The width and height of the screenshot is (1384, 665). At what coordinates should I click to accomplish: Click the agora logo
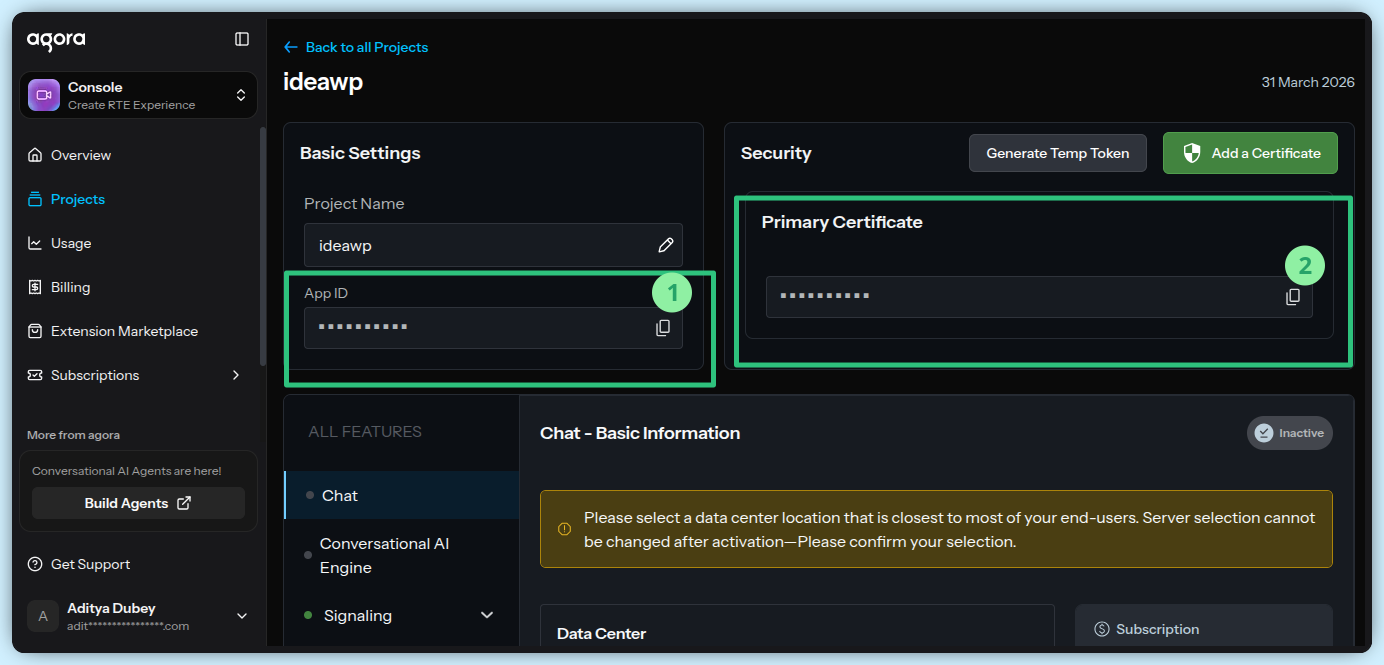coord(56,40)
